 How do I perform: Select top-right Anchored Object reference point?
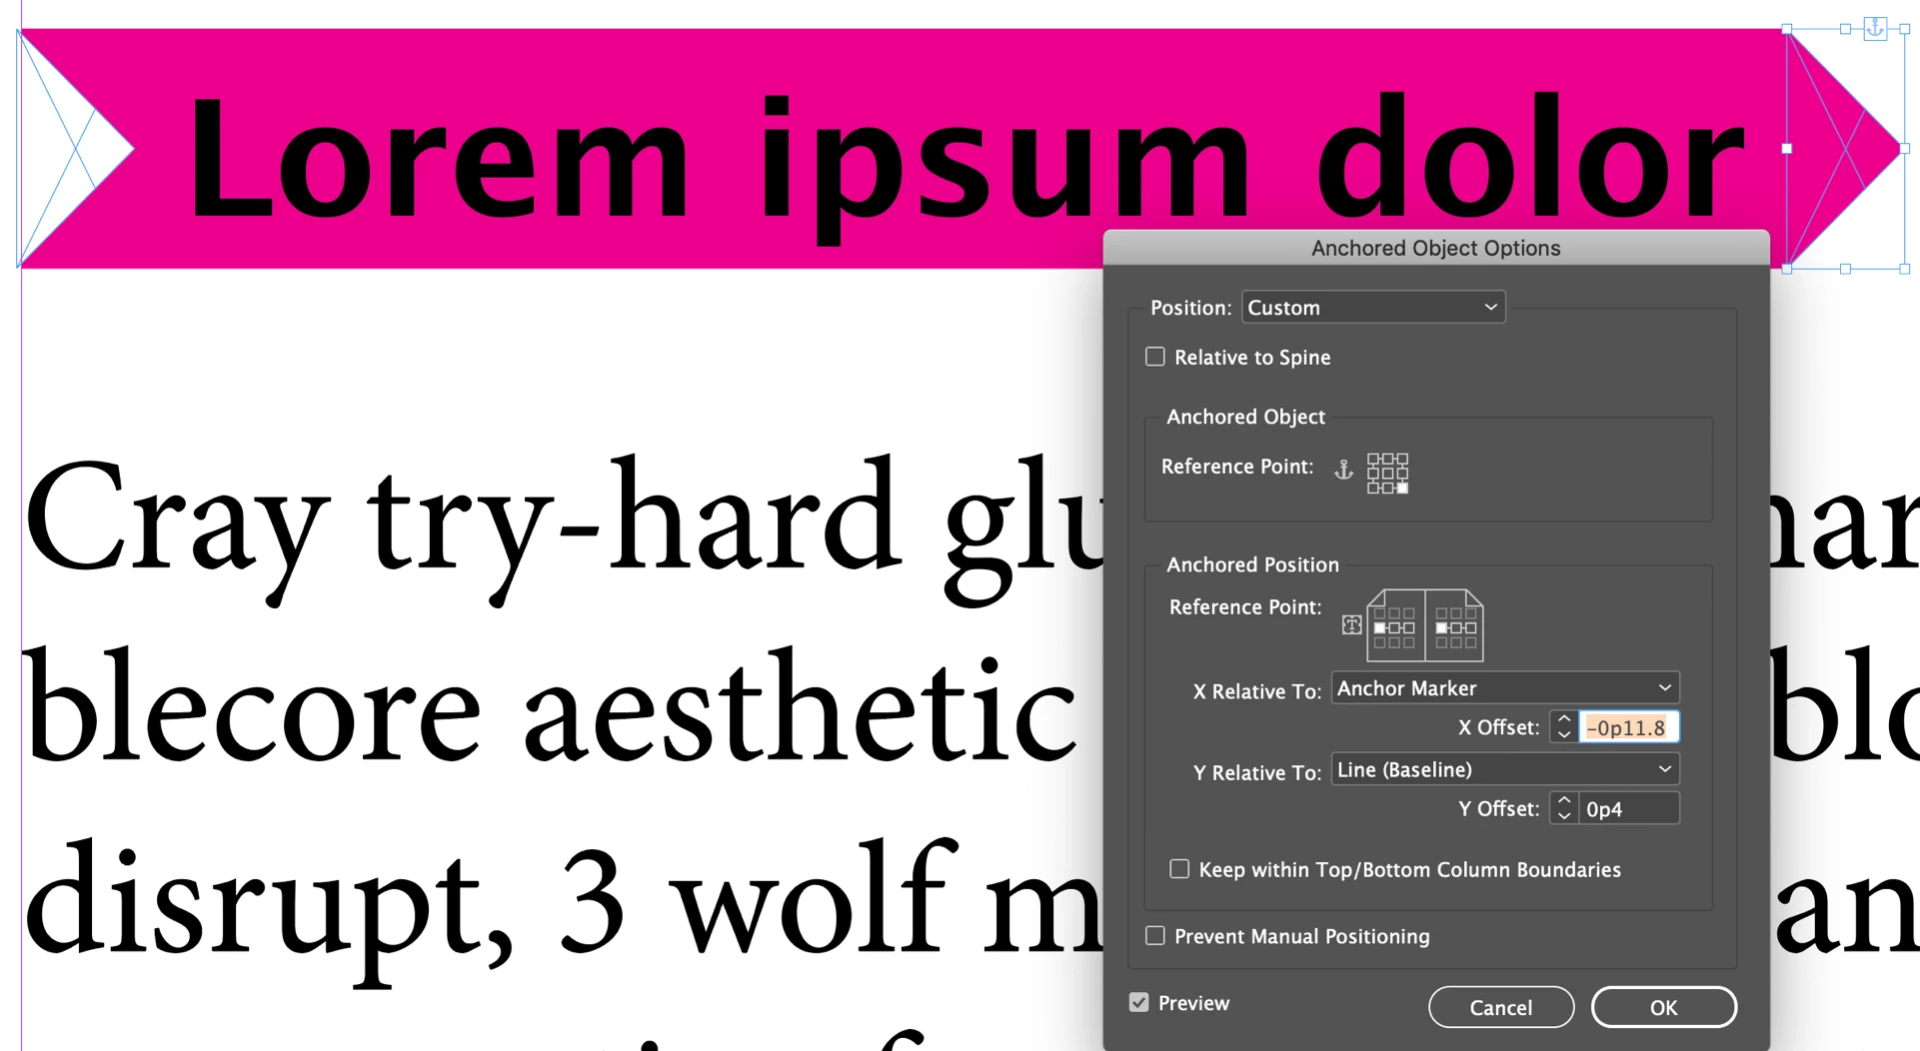pos(1403,459)
